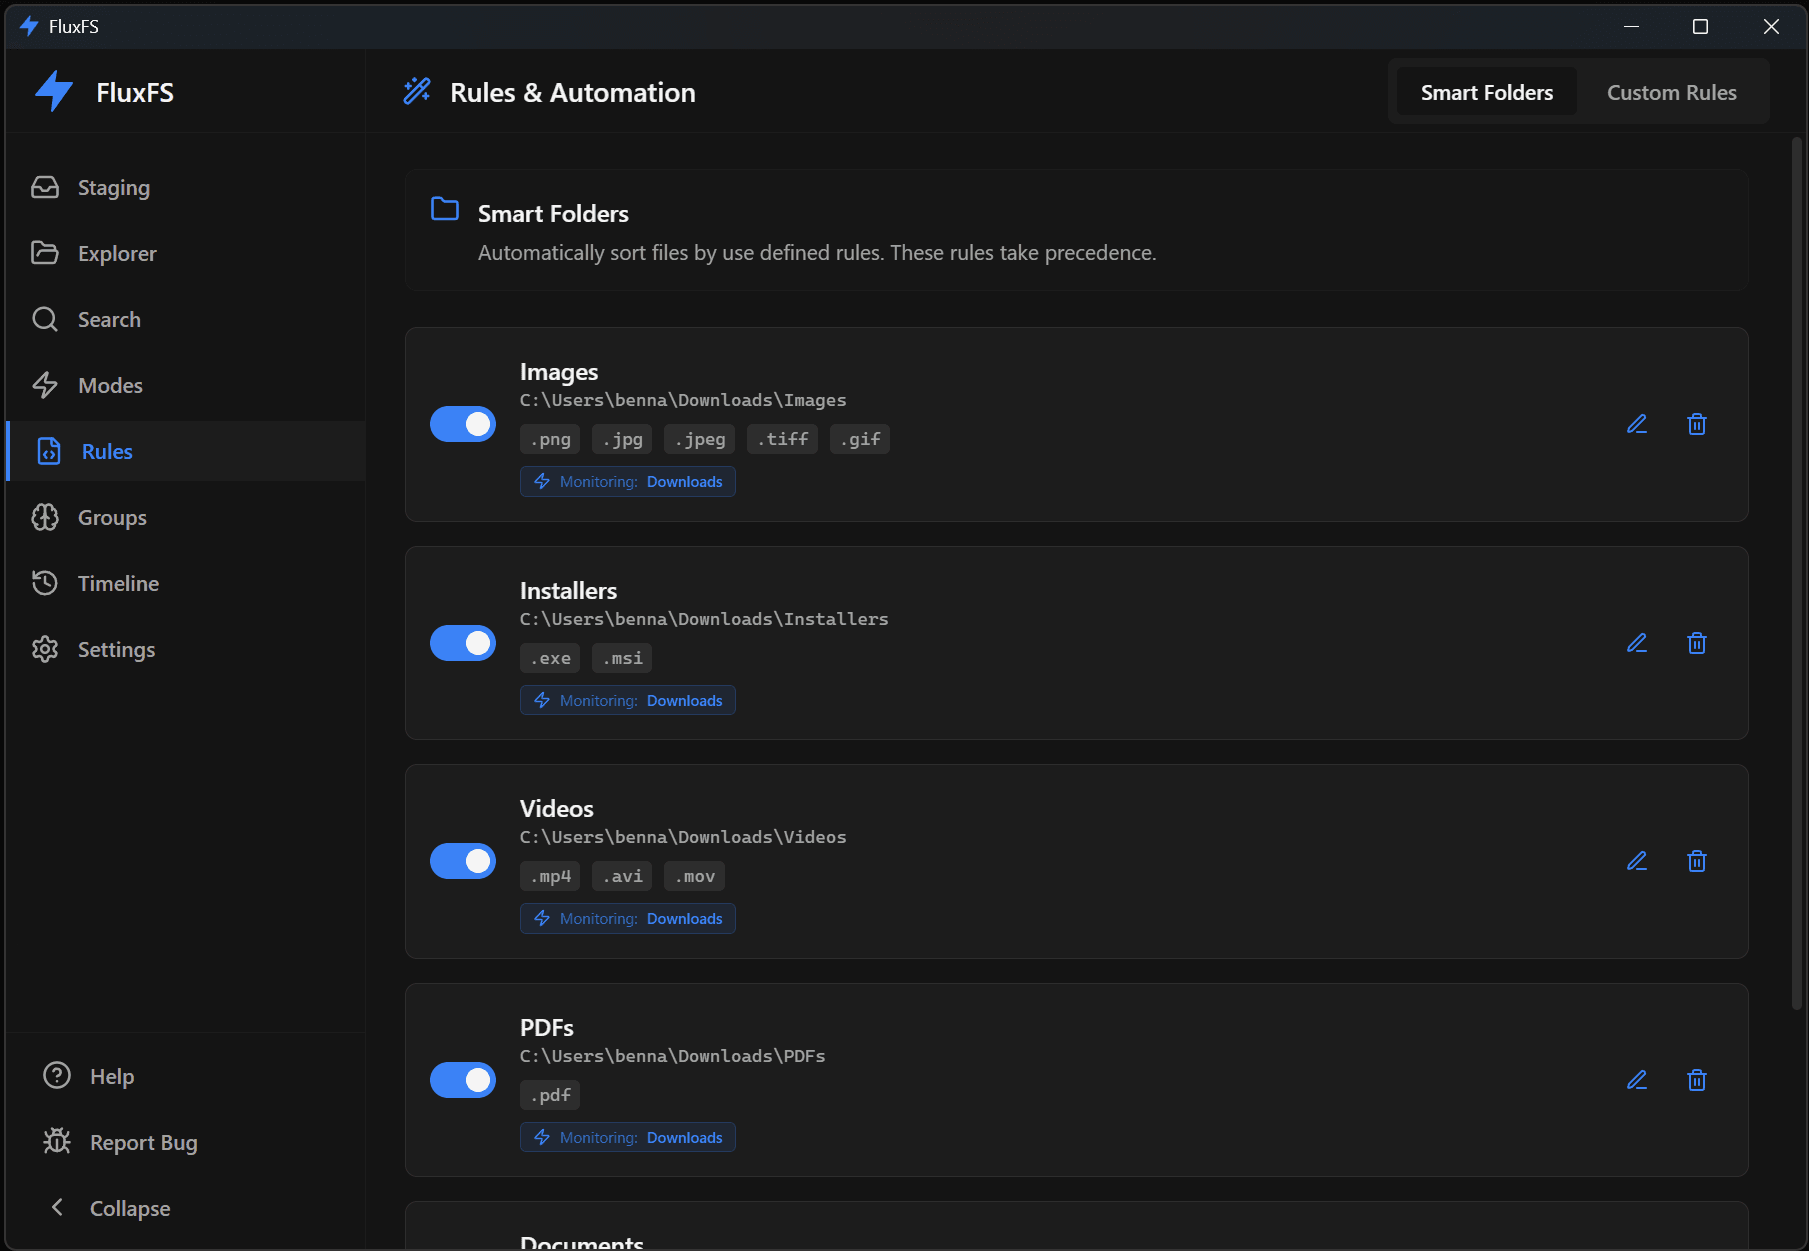The image size is (1809, 1251).
Task: Open the Downloads monitoring link for Videos
Action: tap(684, 918)
